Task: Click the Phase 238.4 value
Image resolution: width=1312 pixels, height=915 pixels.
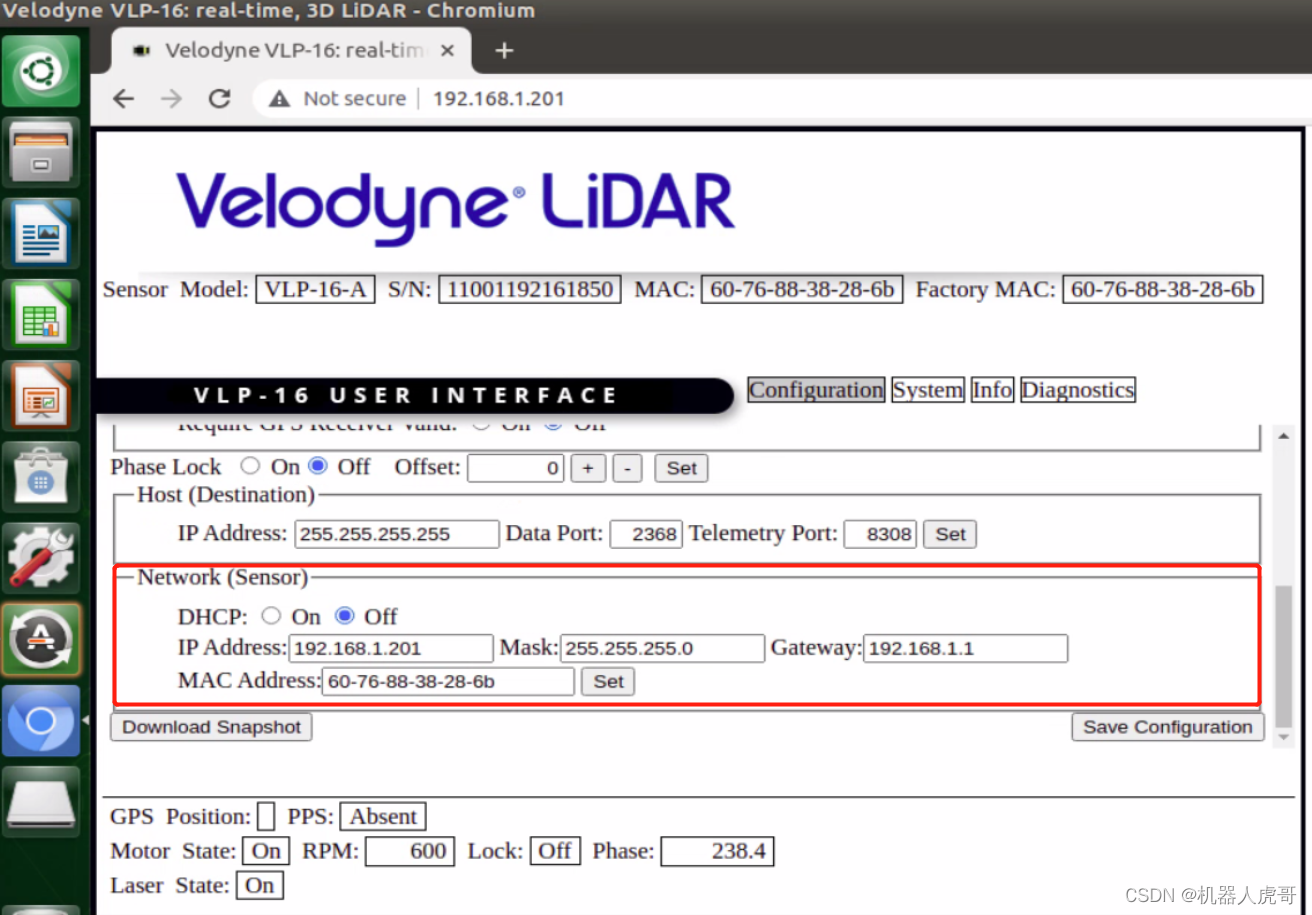Action: [717, 852]
